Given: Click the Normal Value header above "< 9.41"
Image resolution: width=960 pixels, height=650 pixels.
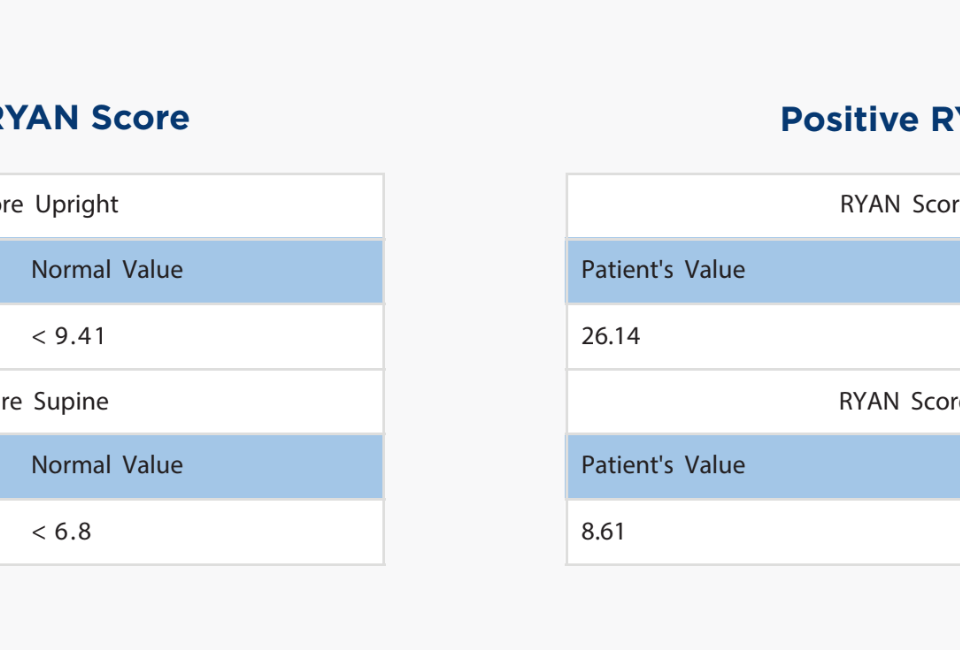Looking at the screenshot, I should [x=107, y=270].
